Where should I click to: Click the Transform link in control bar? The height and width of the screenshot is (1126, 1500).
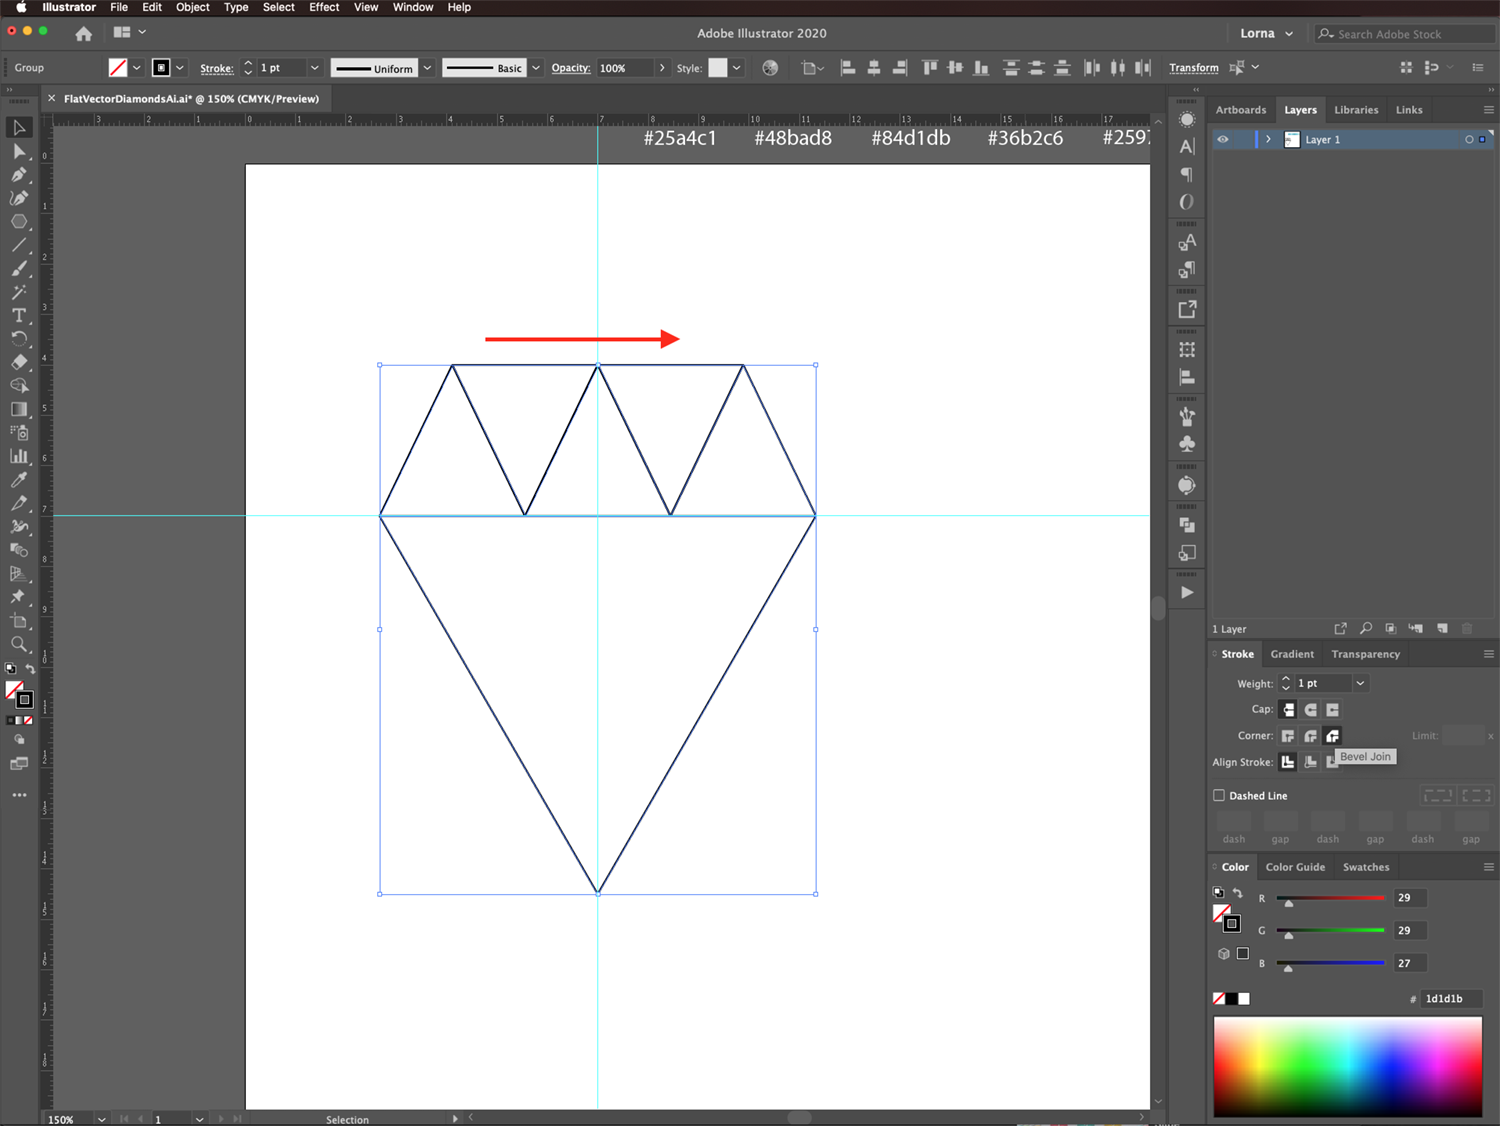click(1194, 68)
